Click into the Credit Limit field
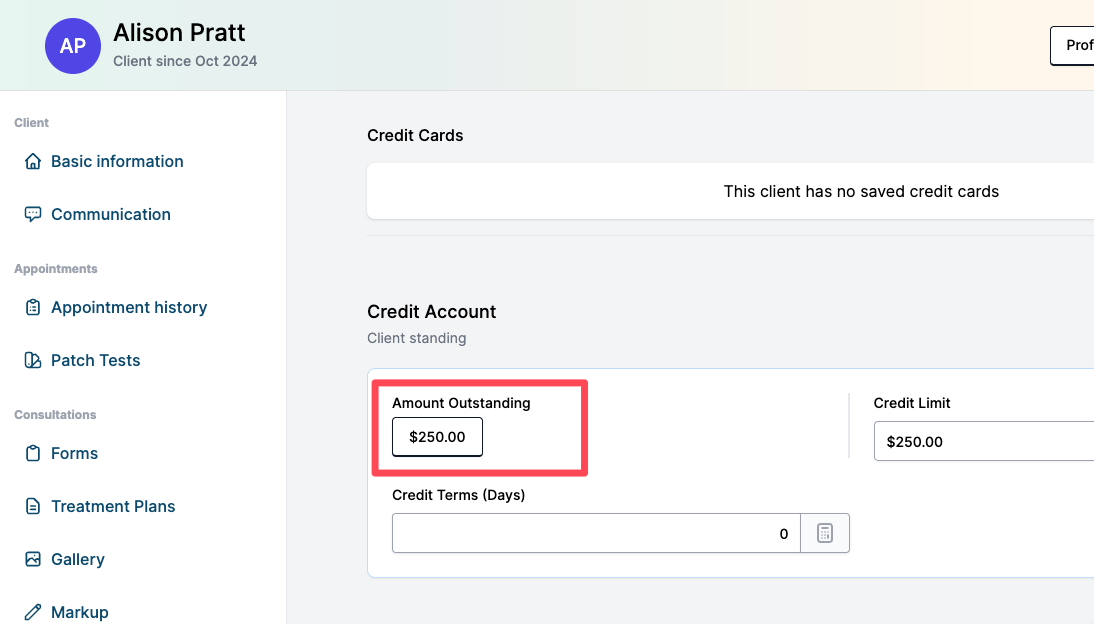Viewport: 1094px width, 624px height. tap(980, 441)
